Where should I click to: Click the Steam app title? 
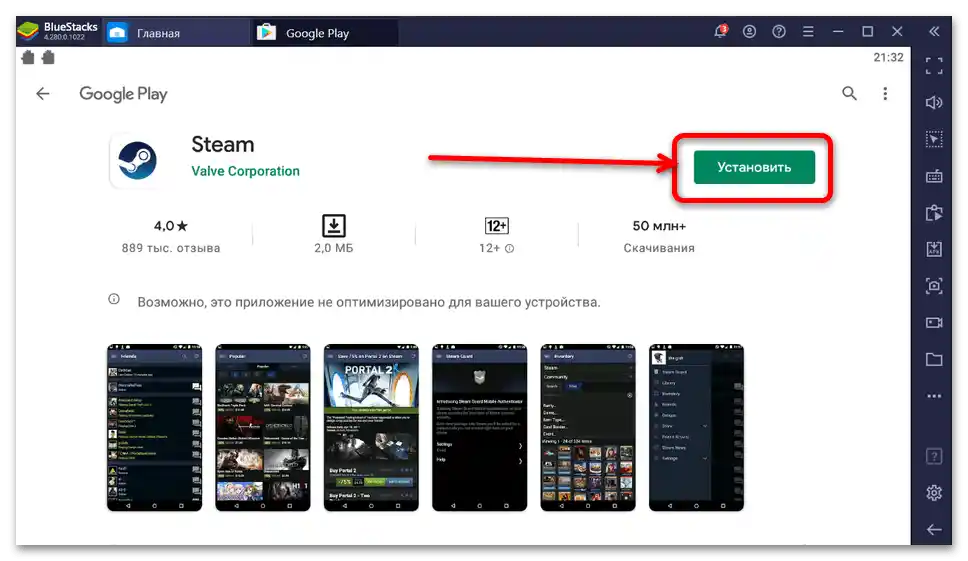(223, 144)
